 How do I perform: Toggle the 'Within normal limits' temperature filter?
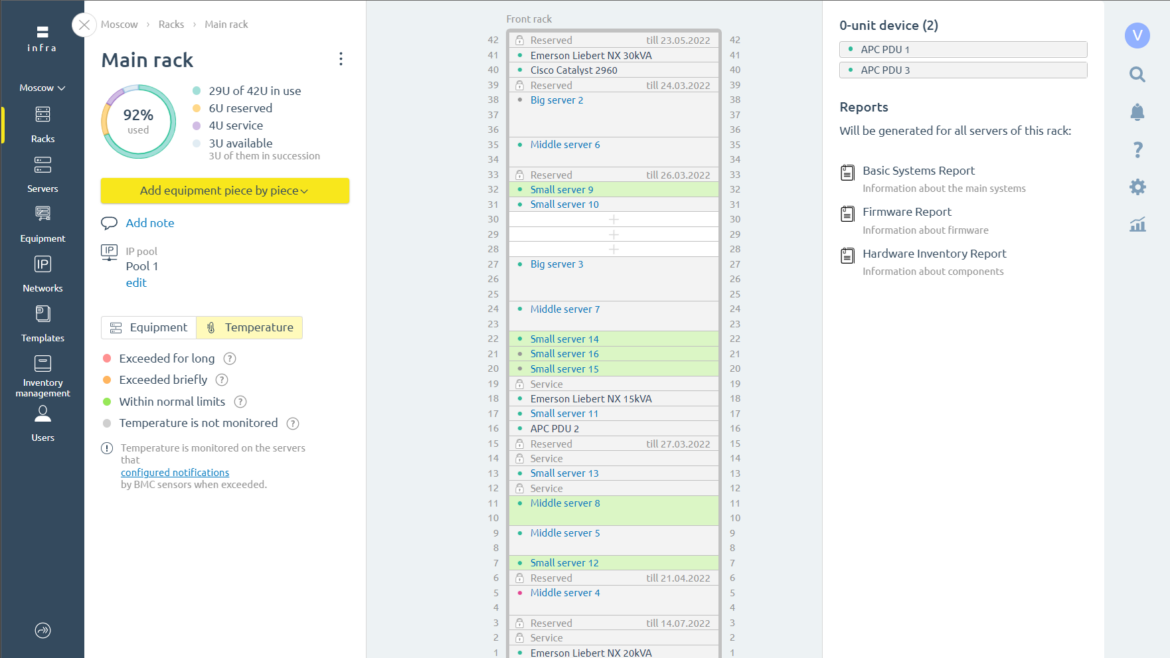point(170,401)
